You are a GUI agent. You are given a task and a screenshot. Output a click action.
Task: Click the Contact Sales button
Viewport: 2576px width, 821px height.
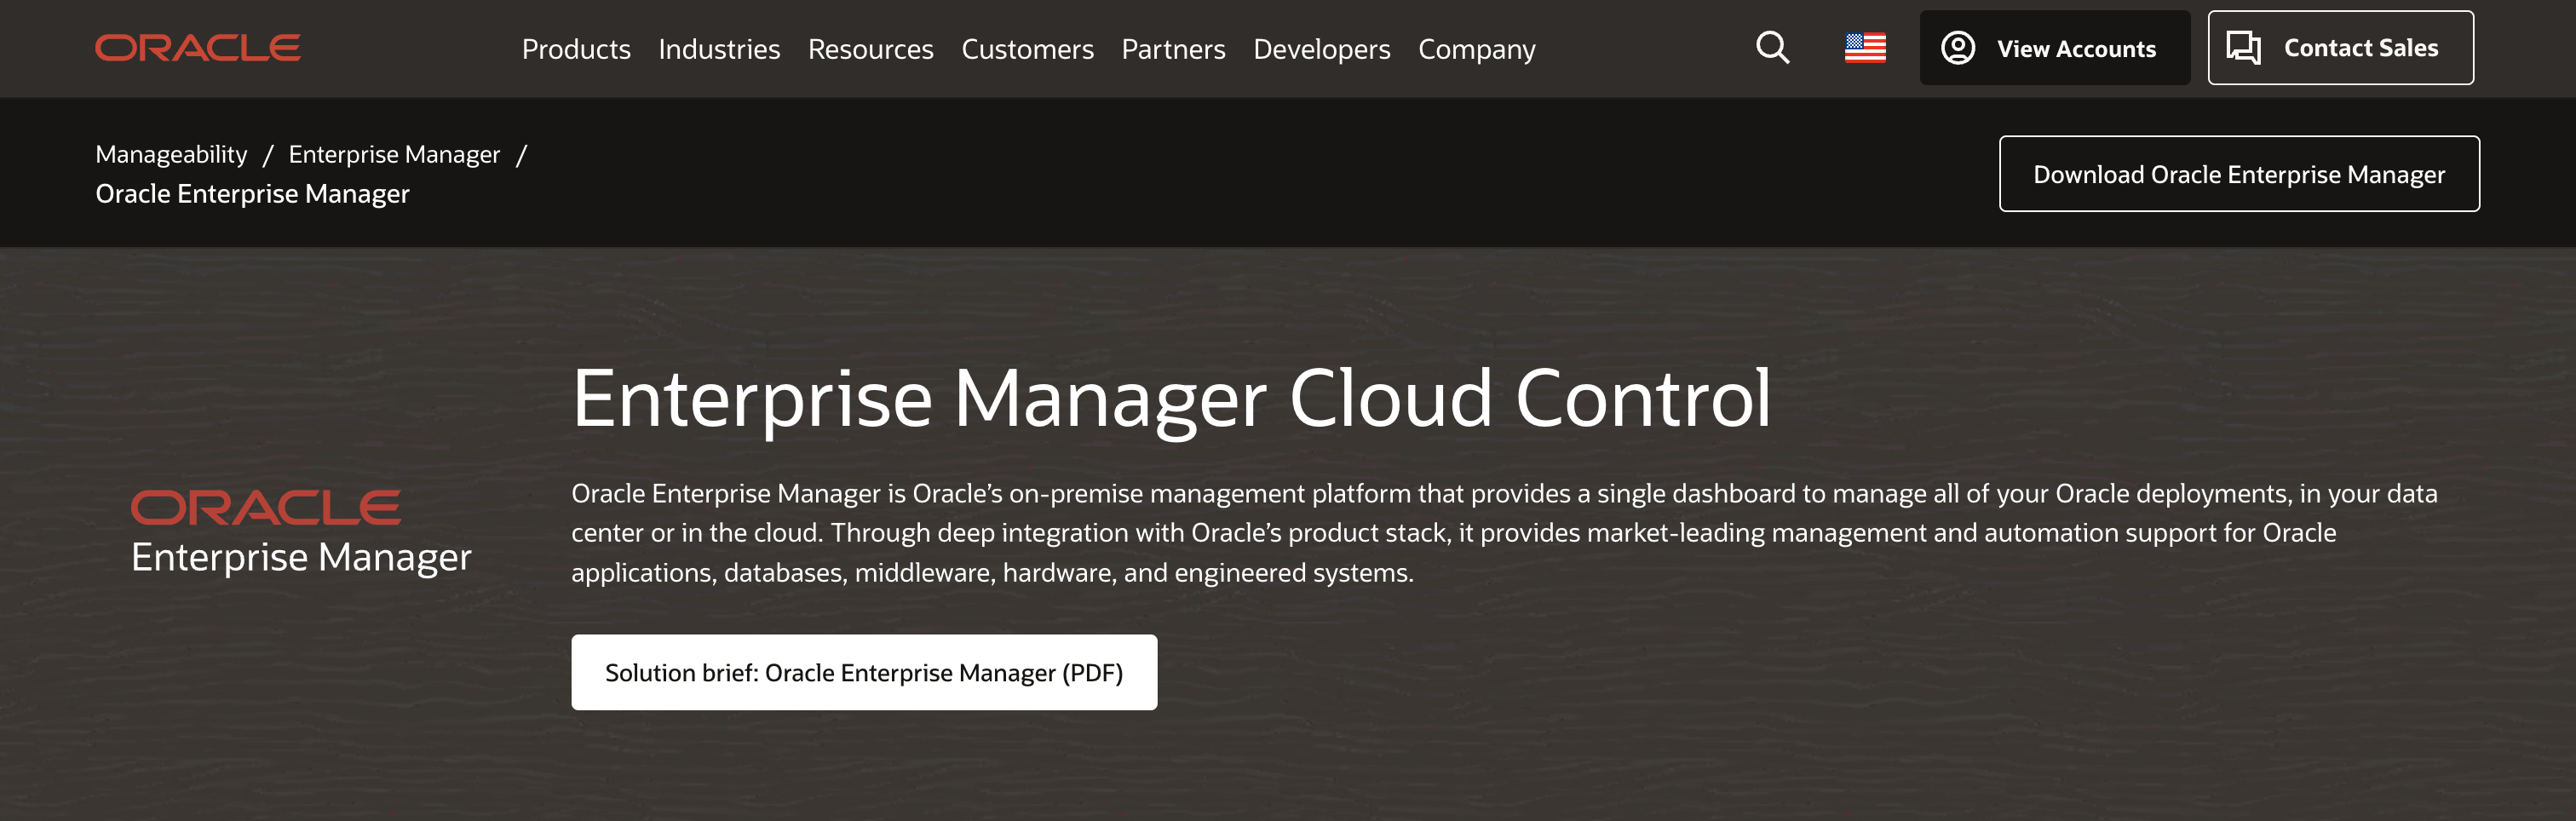point(2340,48)
